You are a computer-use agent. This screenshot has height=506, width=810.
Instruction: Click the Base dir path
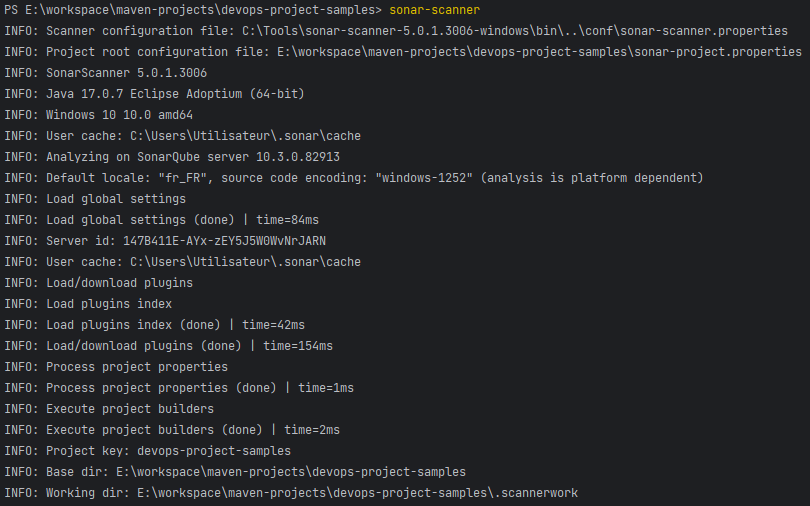point(291,472)
